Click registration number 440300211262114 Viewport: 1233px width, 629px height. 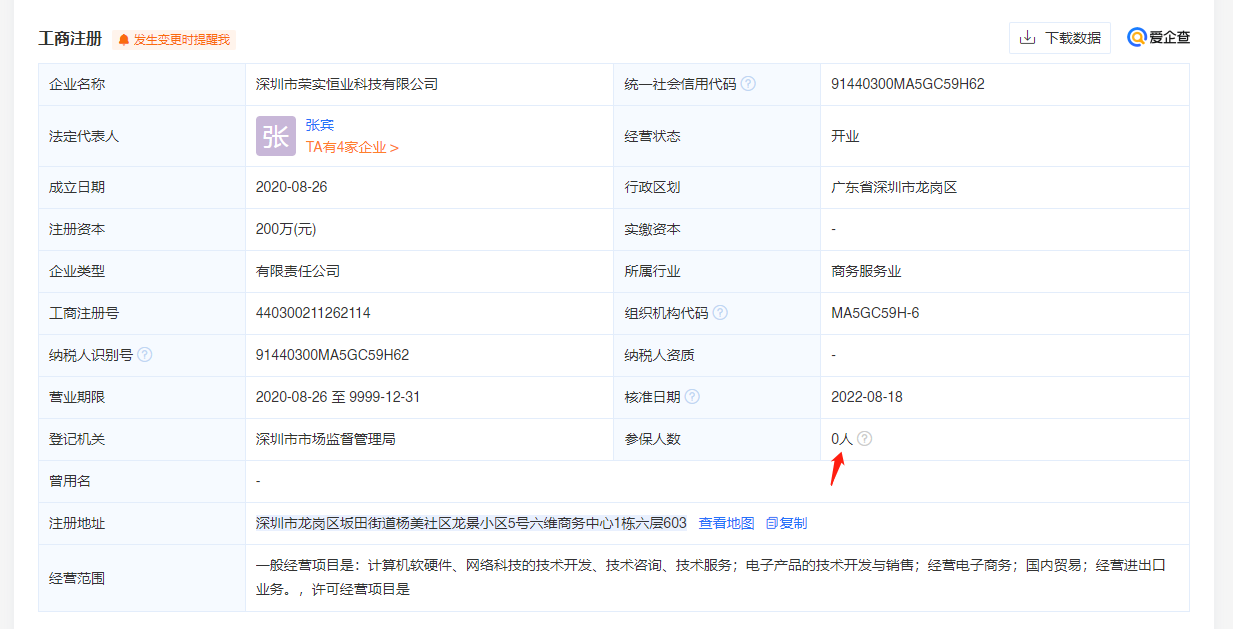[313, 313]
